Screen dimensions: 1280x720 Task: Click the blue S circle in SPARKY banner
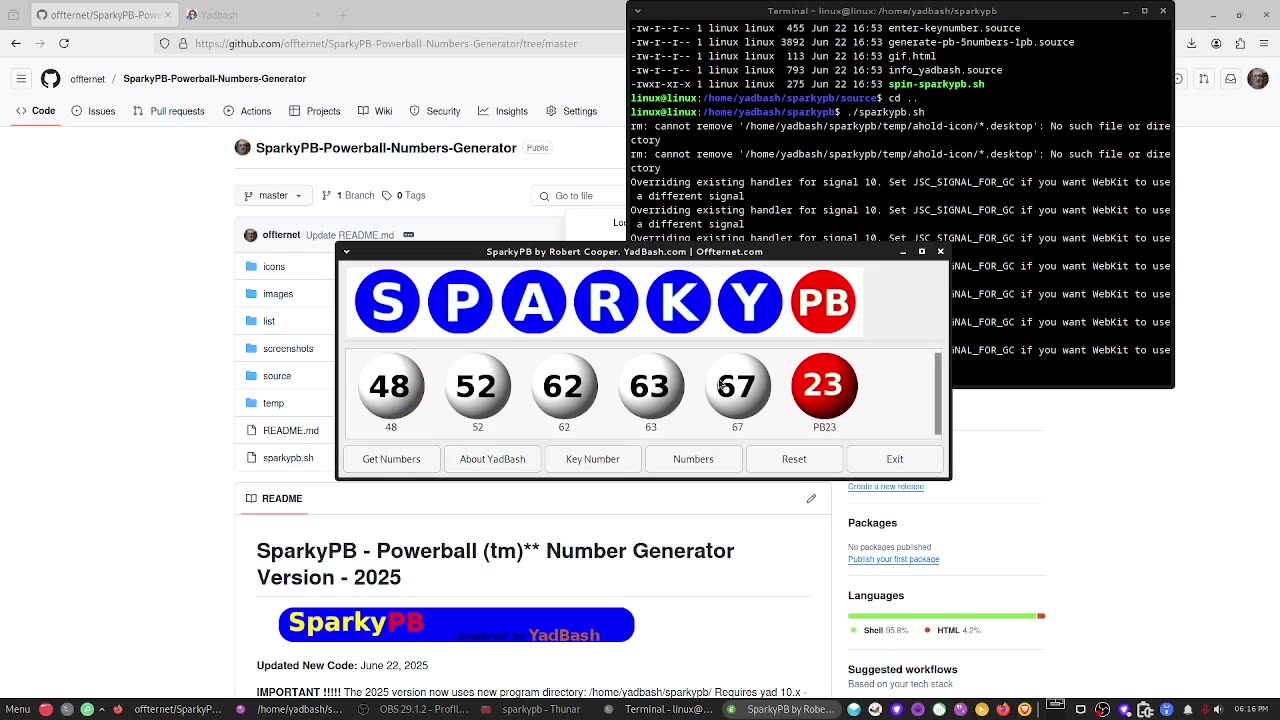(387, 301)
